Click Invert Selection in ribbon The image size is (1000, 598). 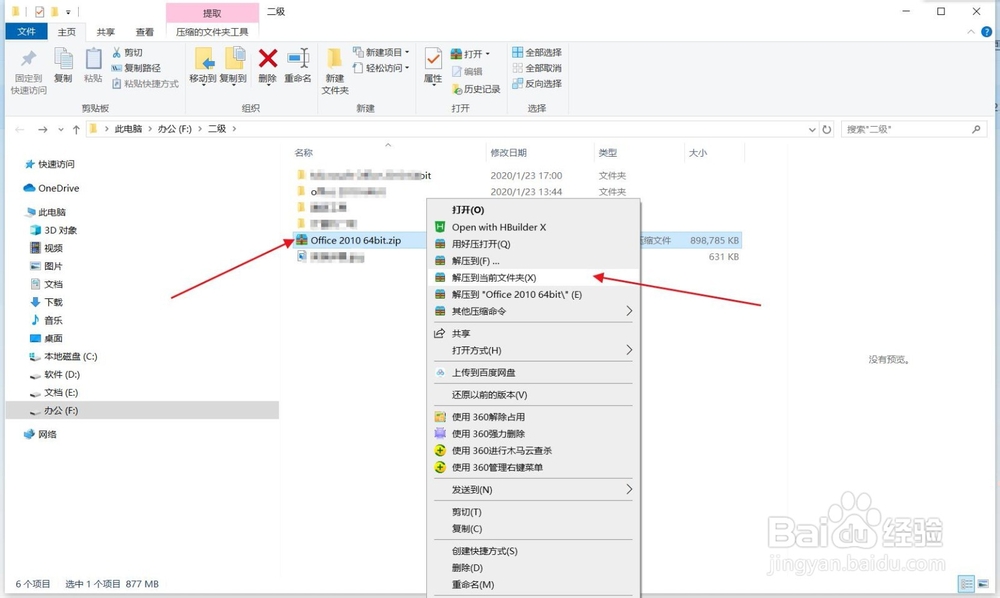point(537,84)
